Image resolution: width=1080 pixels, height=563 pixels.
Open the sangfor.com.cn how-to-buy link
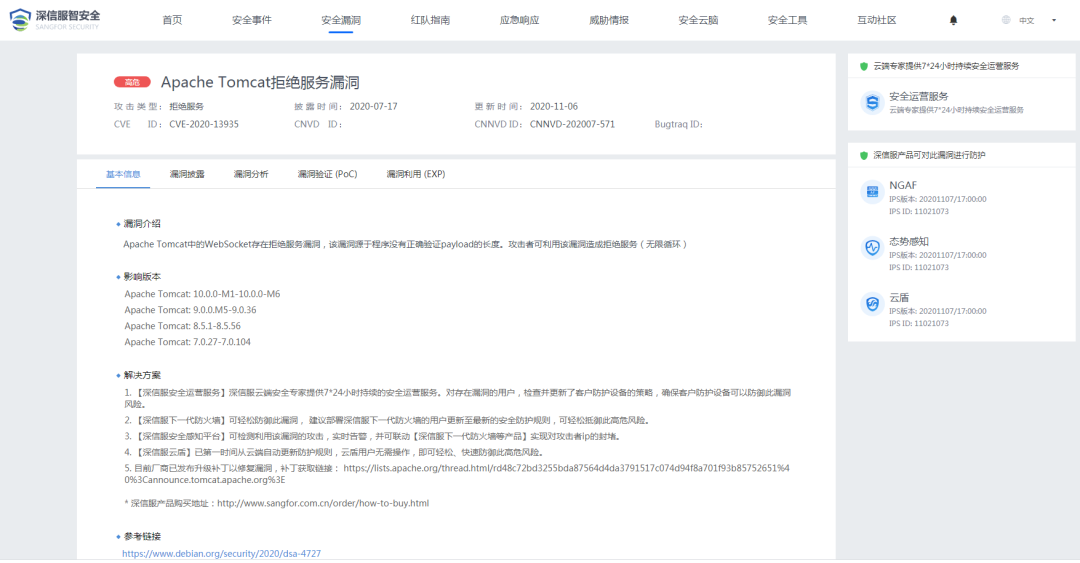(323, 503)
